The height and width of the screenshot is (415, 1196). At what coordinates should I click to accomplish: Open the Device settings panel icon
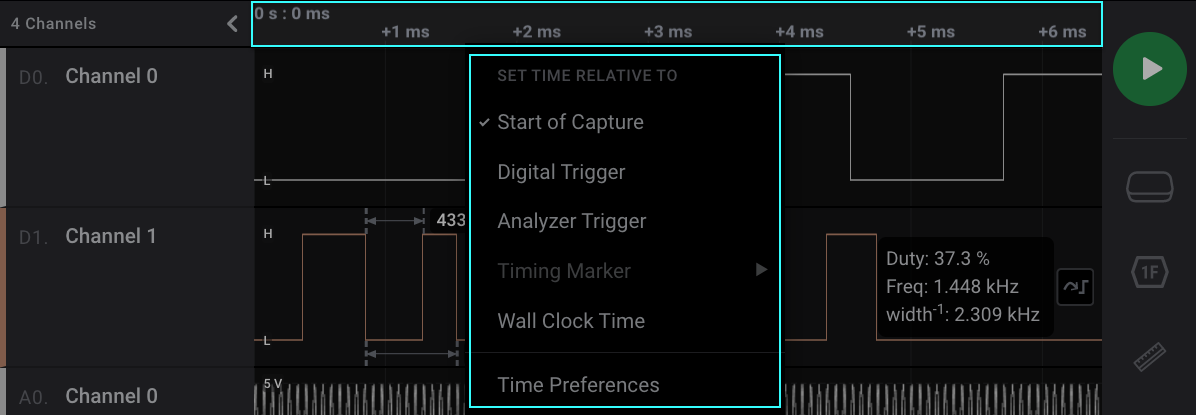point(1151,187)
